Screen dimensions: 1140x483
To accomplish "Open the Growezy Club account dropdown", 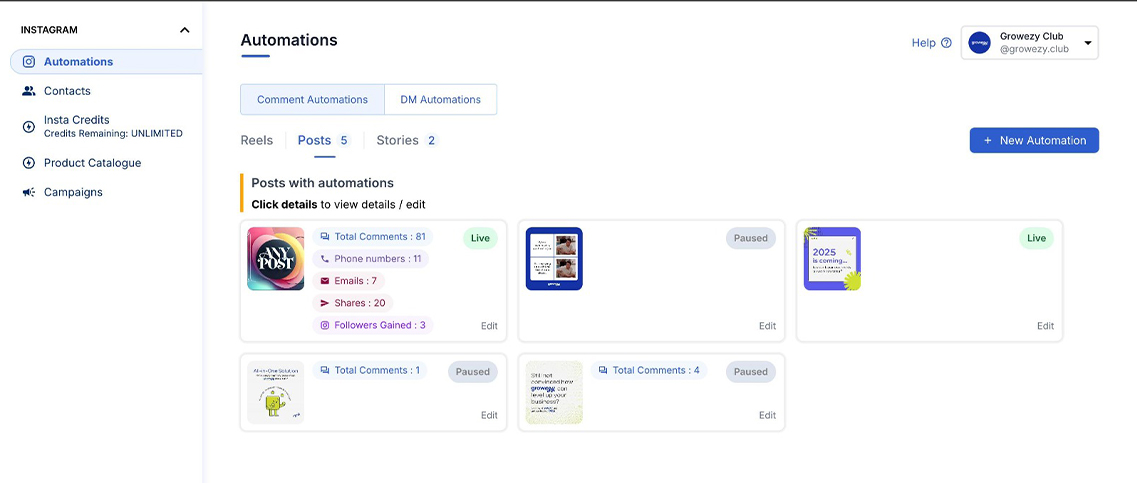I will pos(1087,43).
